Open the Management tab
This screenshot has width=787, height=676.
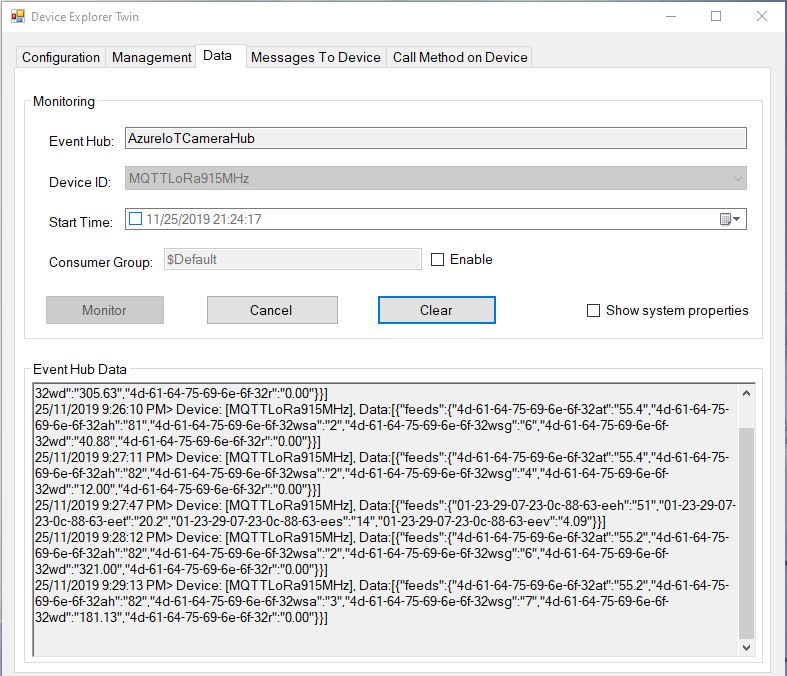152,57
